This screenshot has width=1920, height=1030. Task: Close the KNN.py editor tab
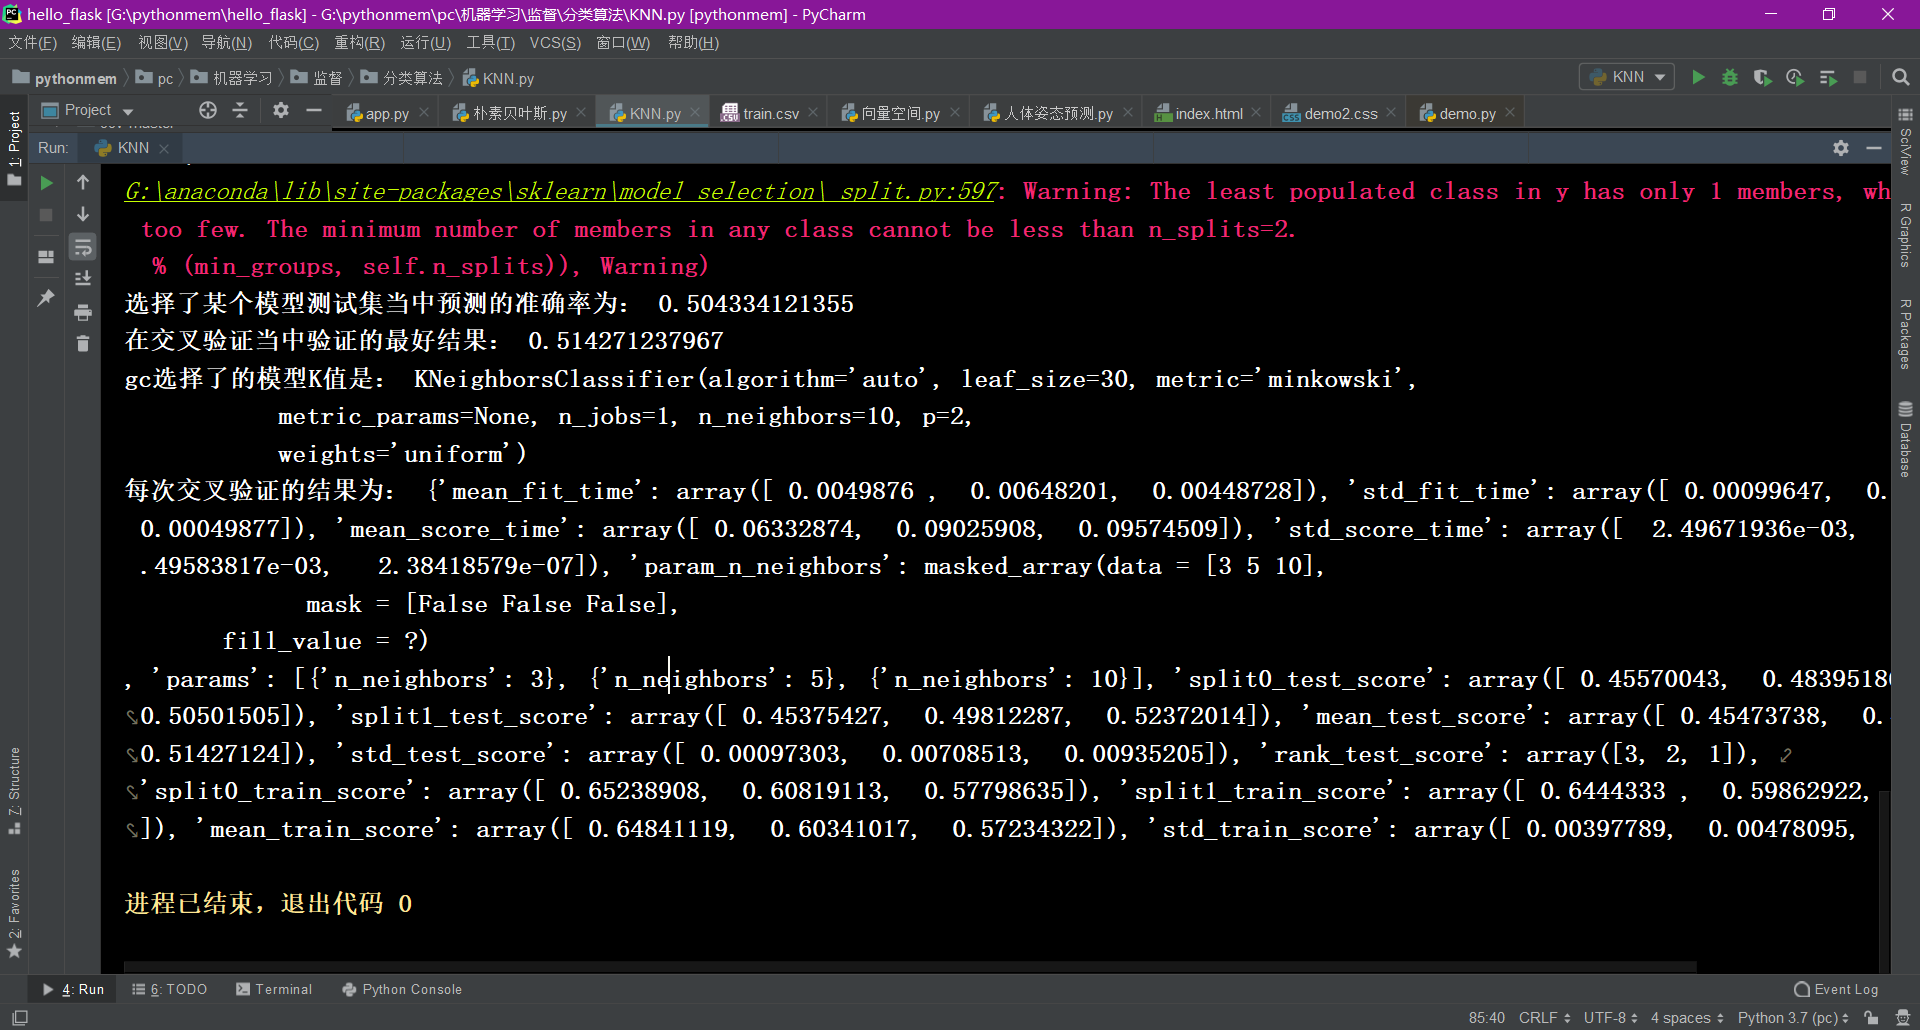[696, 112]
